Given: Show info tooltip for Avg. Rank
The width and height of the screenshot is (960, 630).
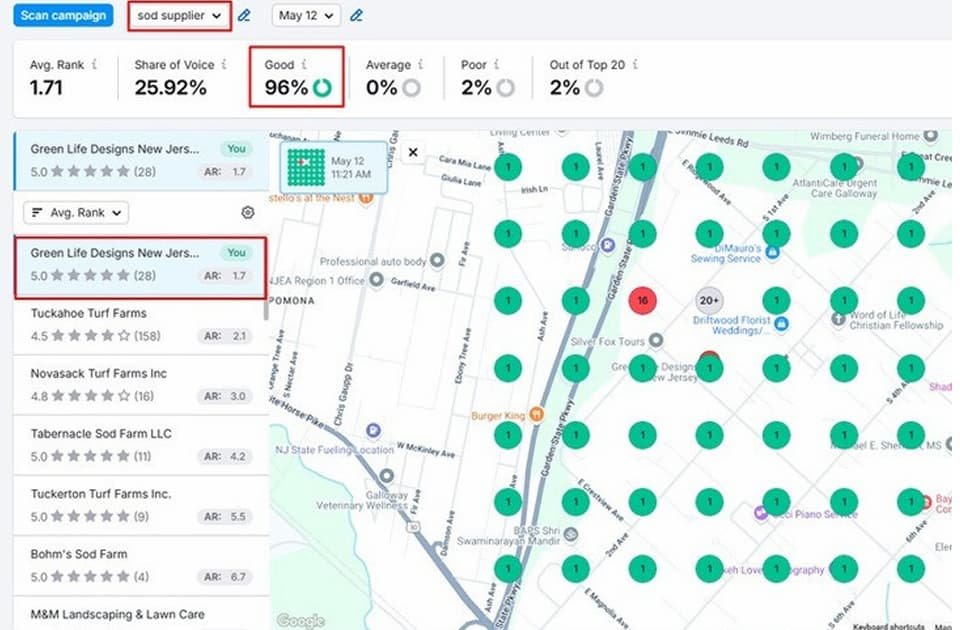Looking at the screenshot, I should click(x=94, y=64).
